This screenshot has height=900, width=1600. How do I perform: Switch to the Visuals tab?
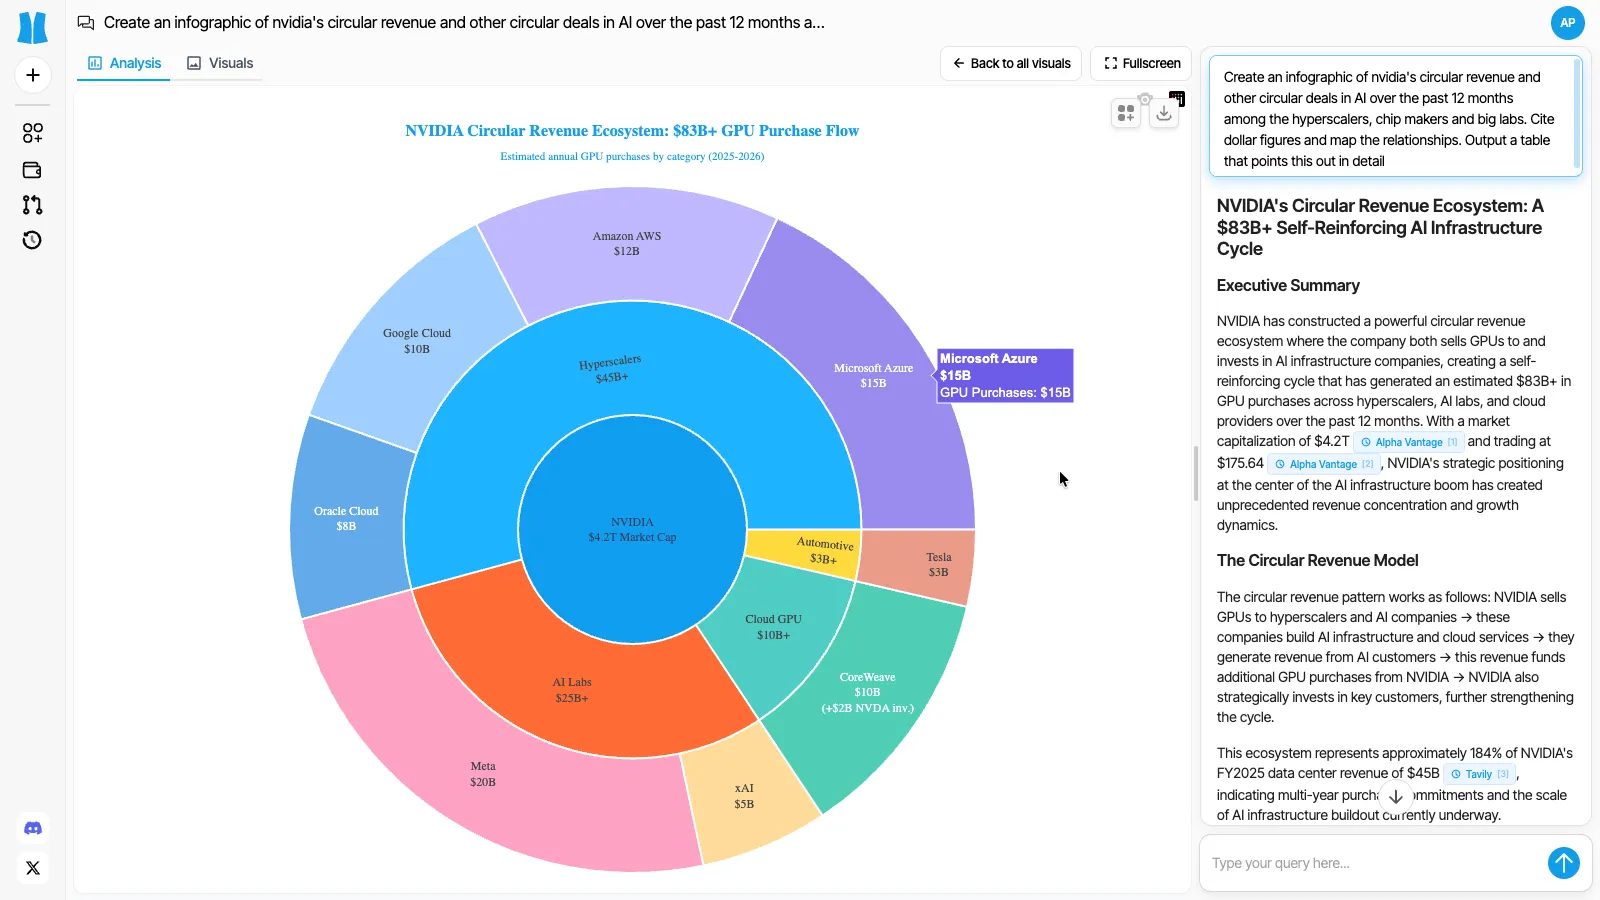coord(220,63)
